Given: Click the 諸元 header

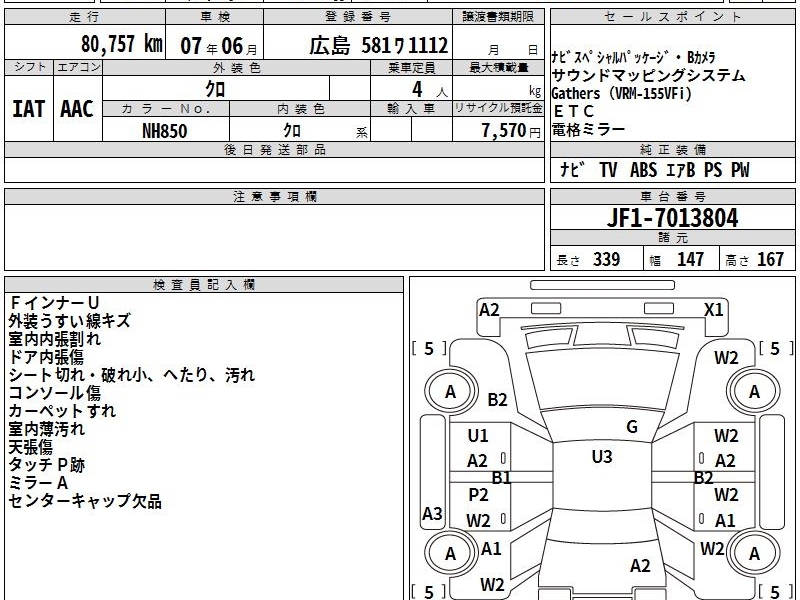Looking at the screenshot, I should (x=672, y=237).
